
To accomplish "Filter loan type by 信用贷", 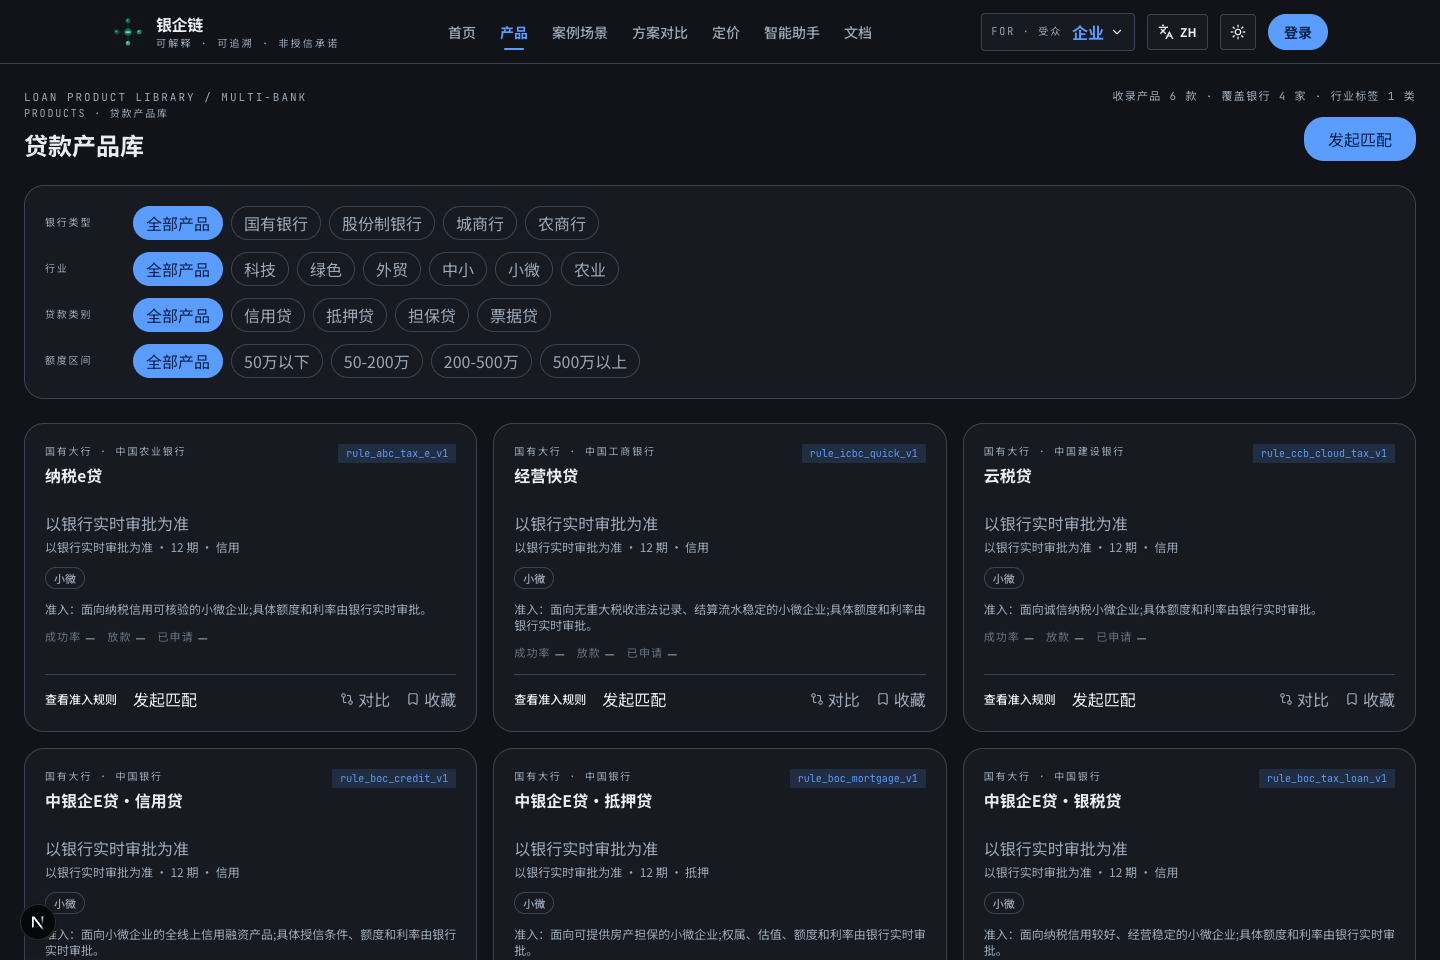I will click(x=268, y=316).
